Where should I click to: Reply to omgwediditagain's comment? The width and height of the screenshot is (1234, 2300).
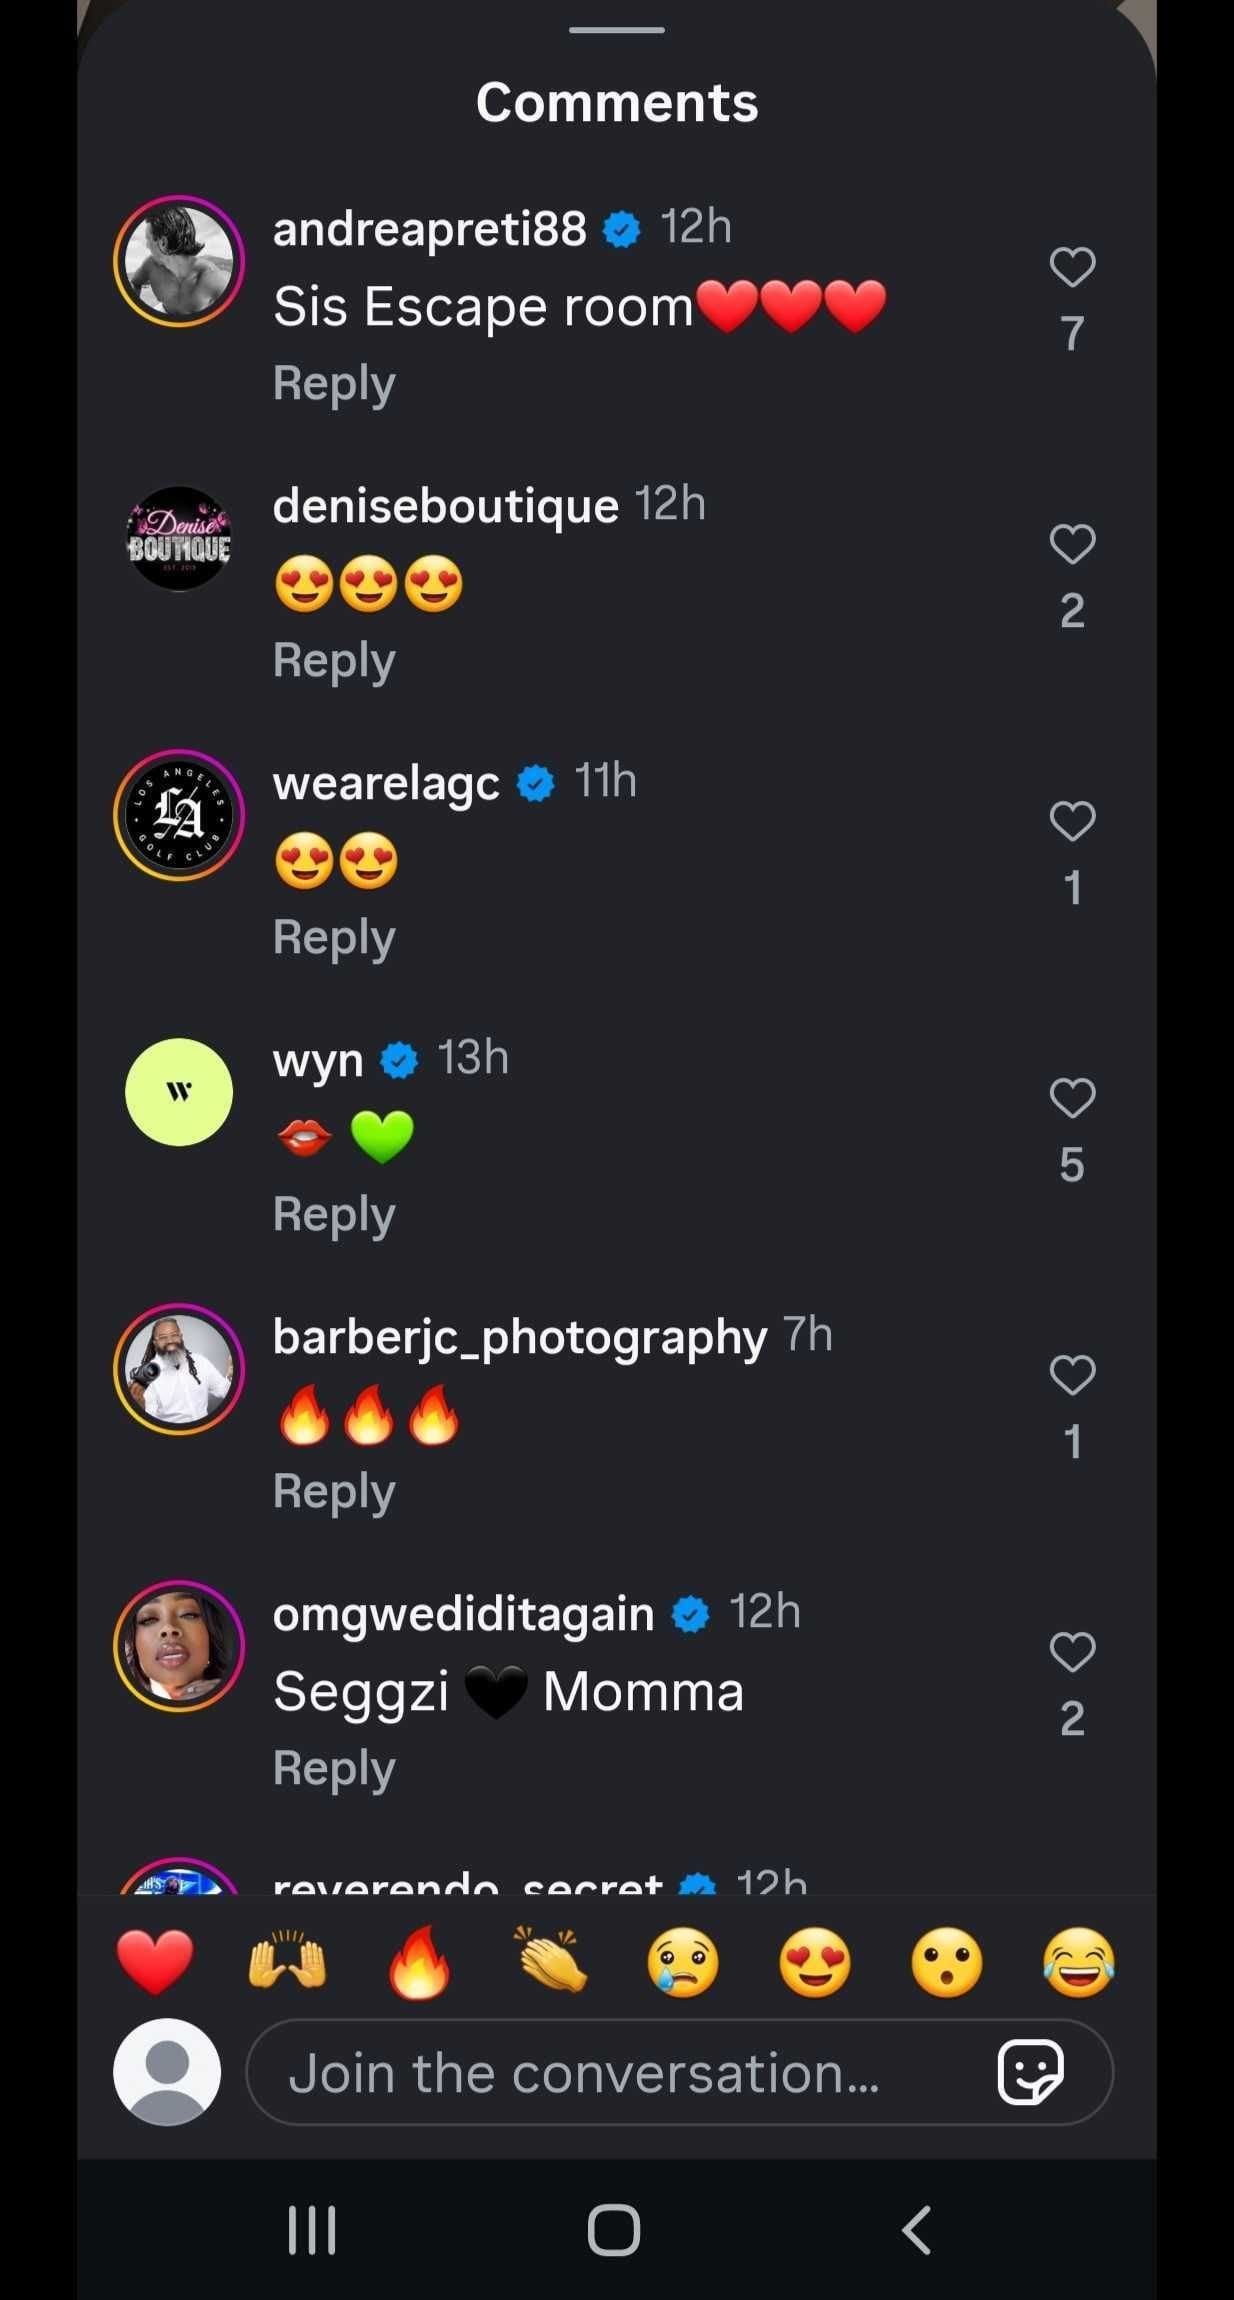point(333,1768)
